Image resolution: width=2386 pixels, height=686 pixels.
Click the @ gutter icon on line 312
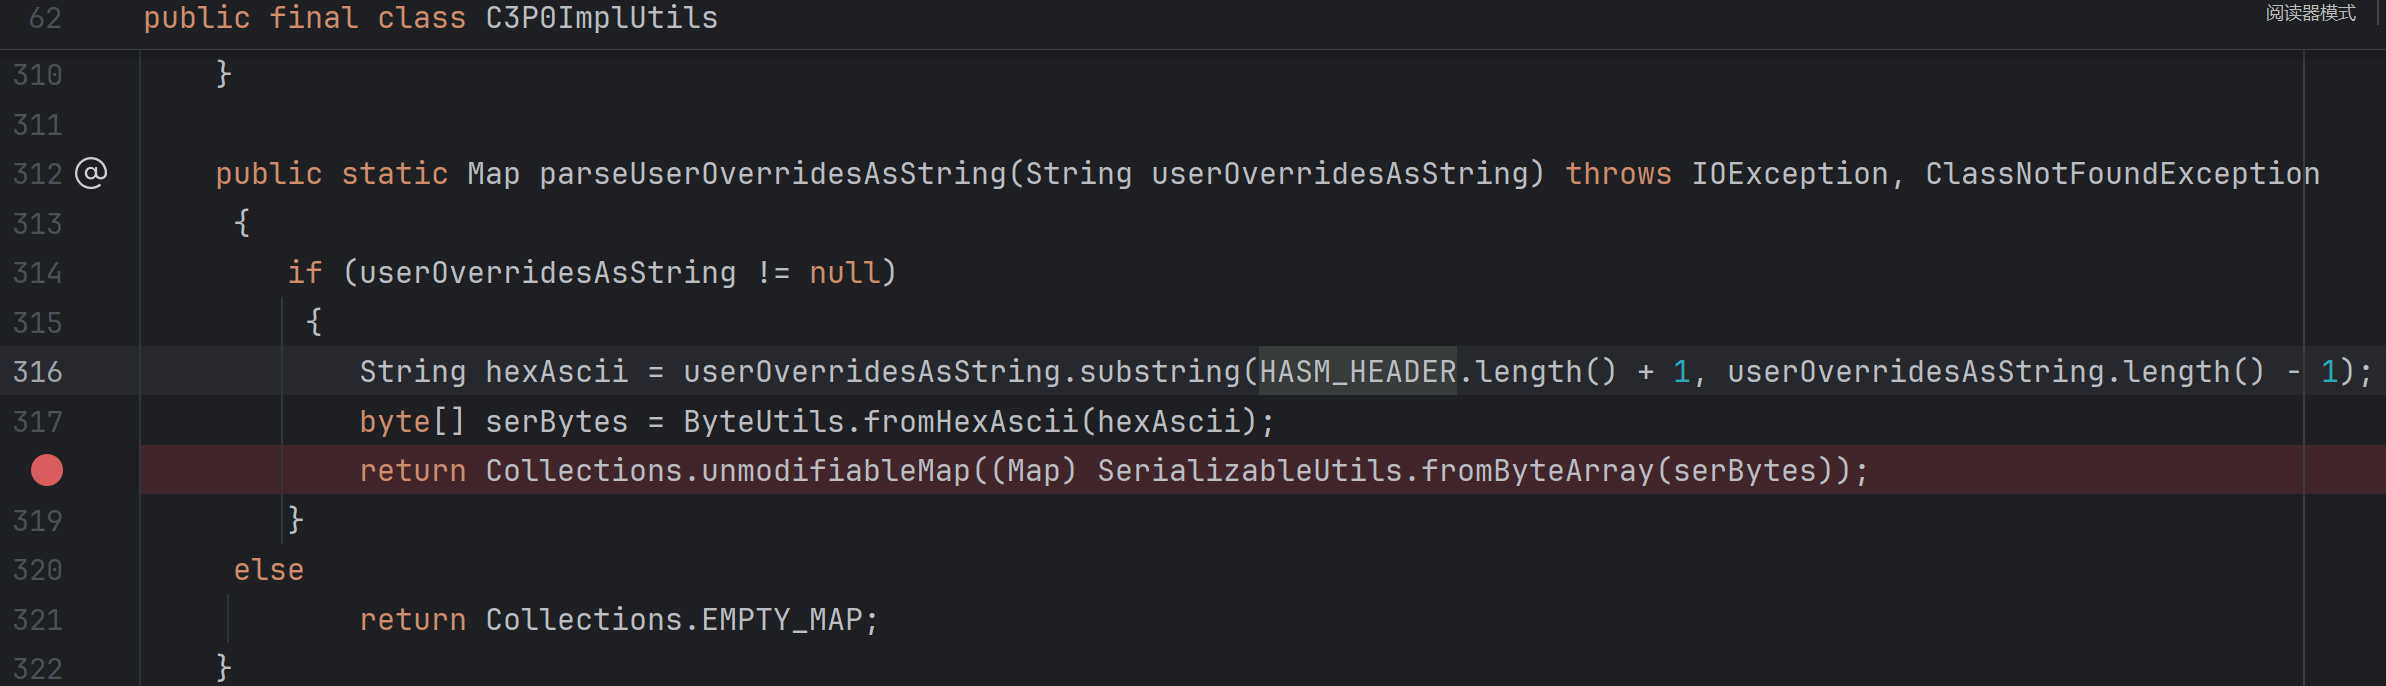click(x=91, y=174)
